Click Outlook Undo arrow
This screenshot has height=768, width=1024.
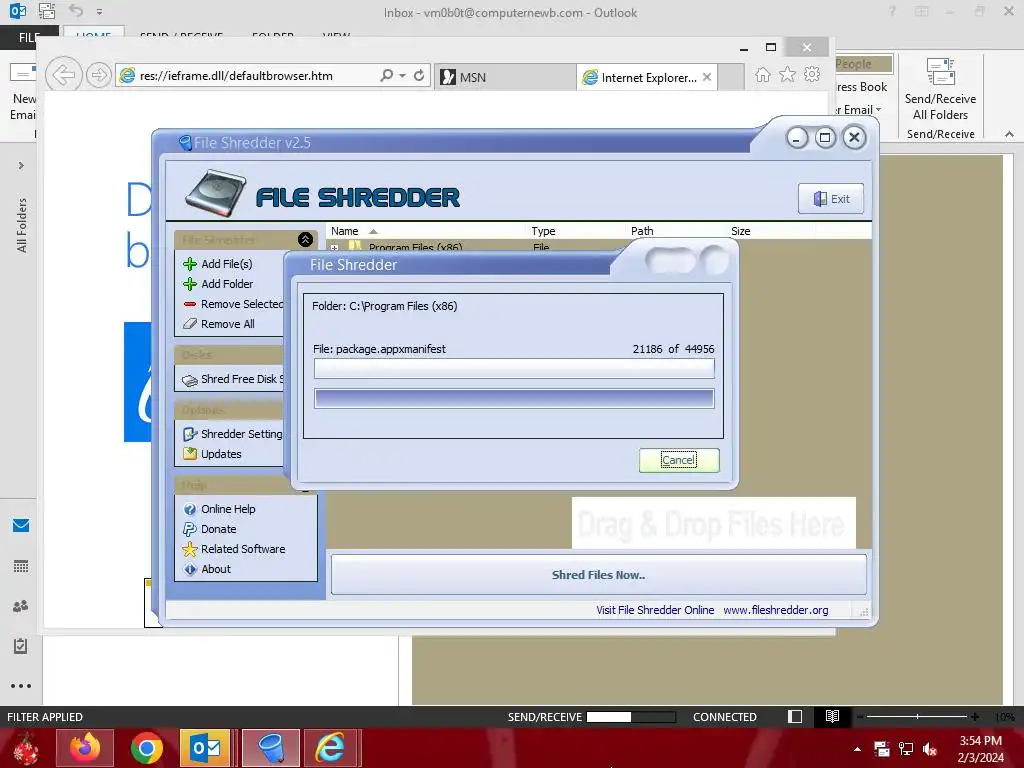(76, 11)
